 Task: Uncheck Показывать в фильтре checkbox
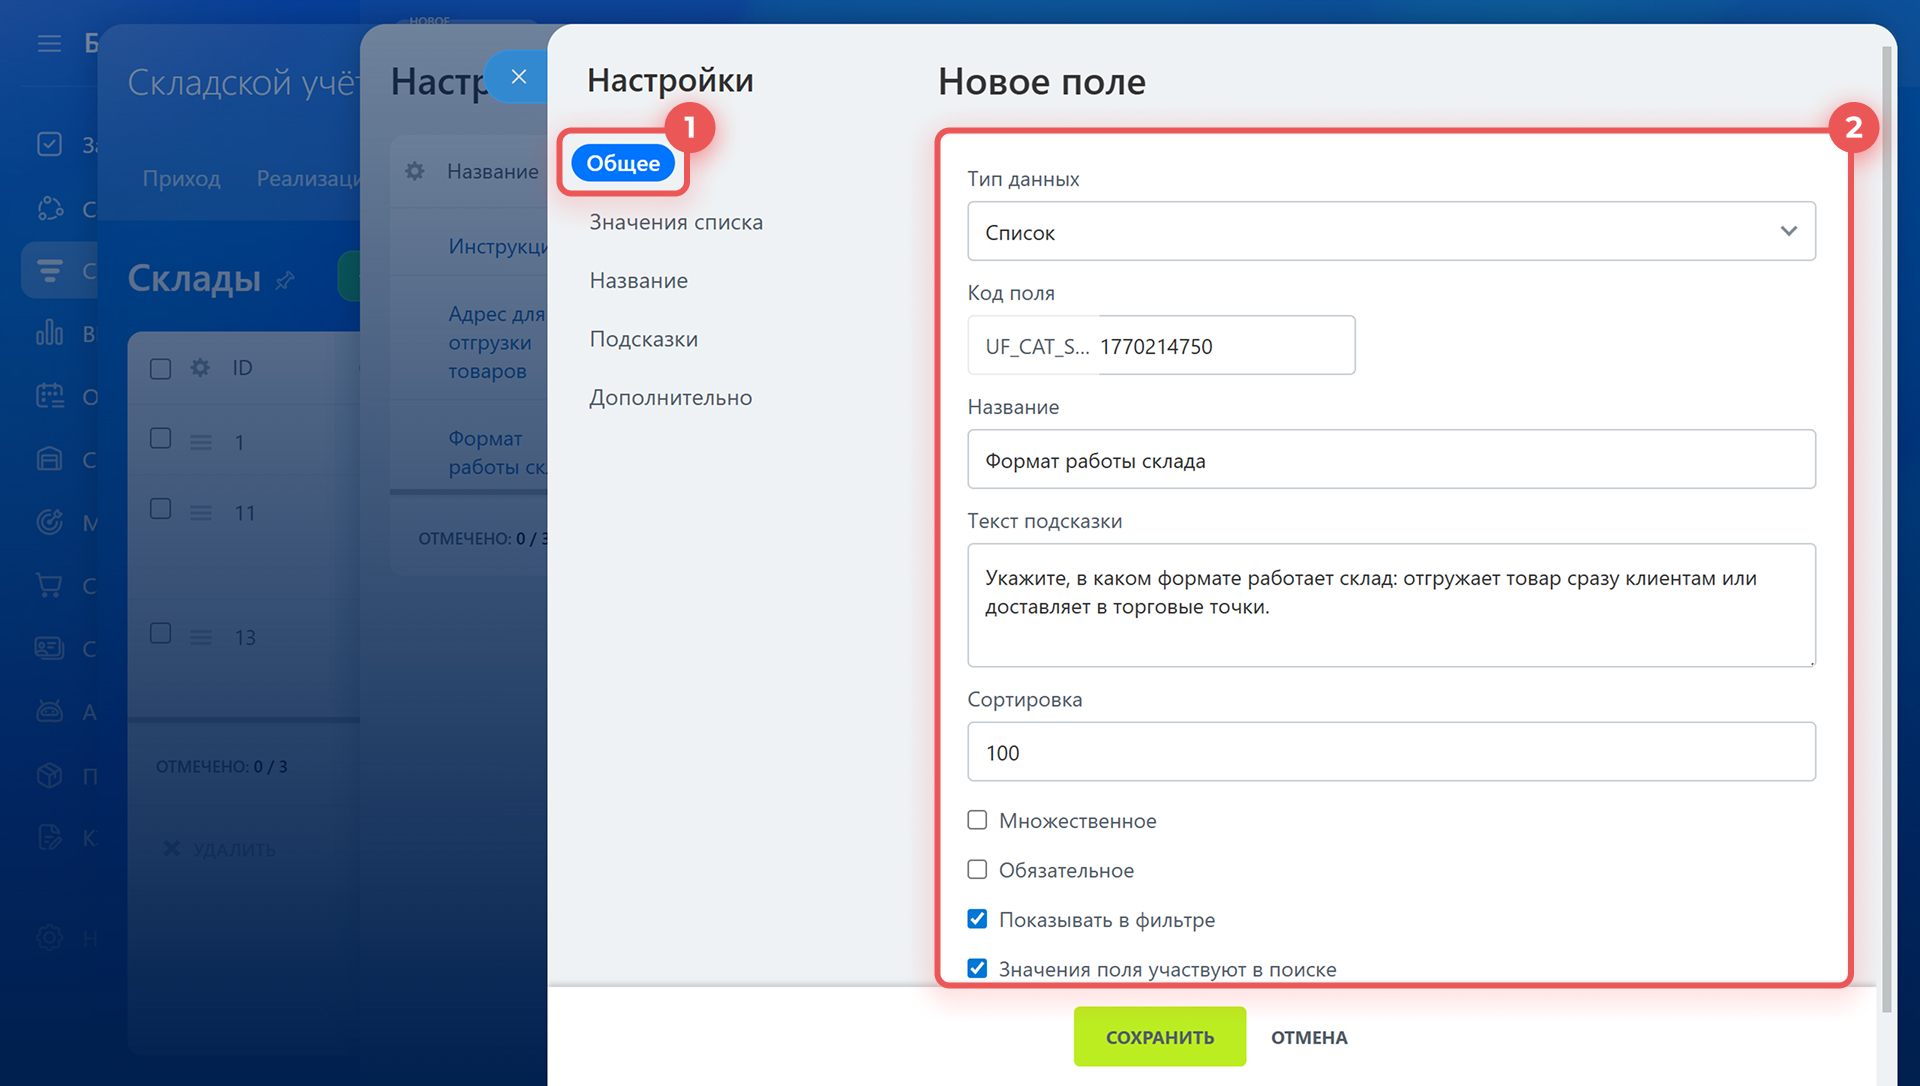pyautogui.click(x=977, y=919)
